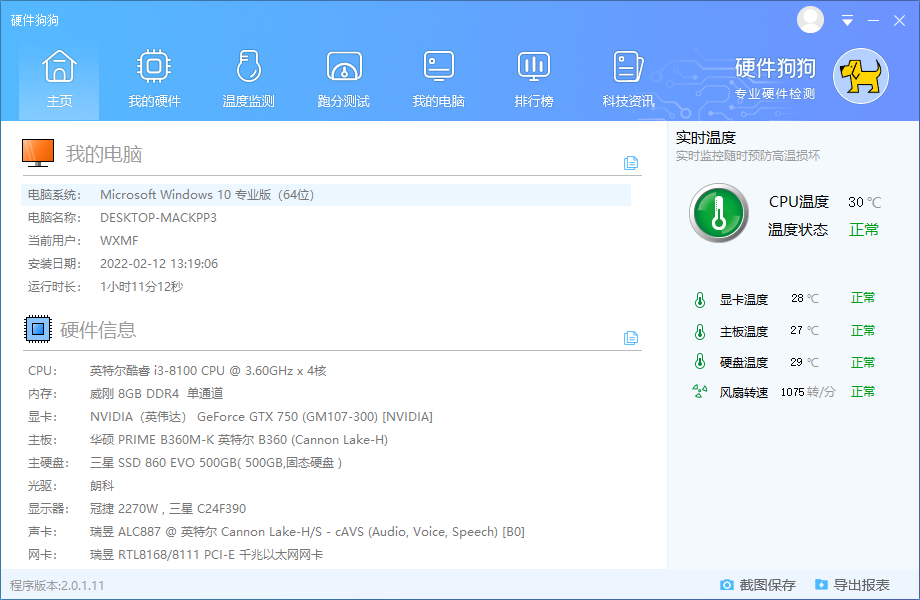Select the 华硕 PRIME B360M-K motherboard row
Image resolution: width=920 pixels, height=600 pixels.
point(208,440)
